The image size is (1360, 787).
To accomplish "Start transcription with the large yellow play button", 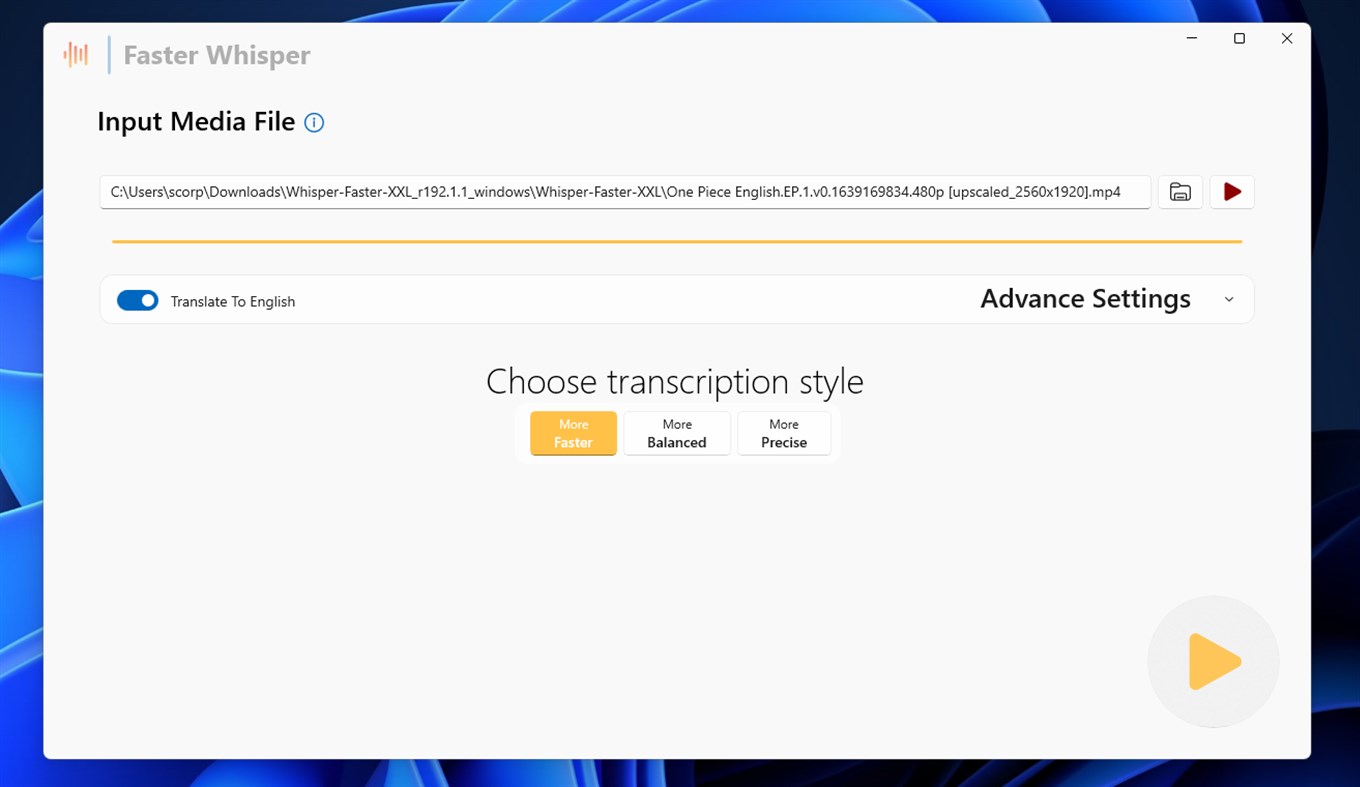I will click(x=1213, y=662).
